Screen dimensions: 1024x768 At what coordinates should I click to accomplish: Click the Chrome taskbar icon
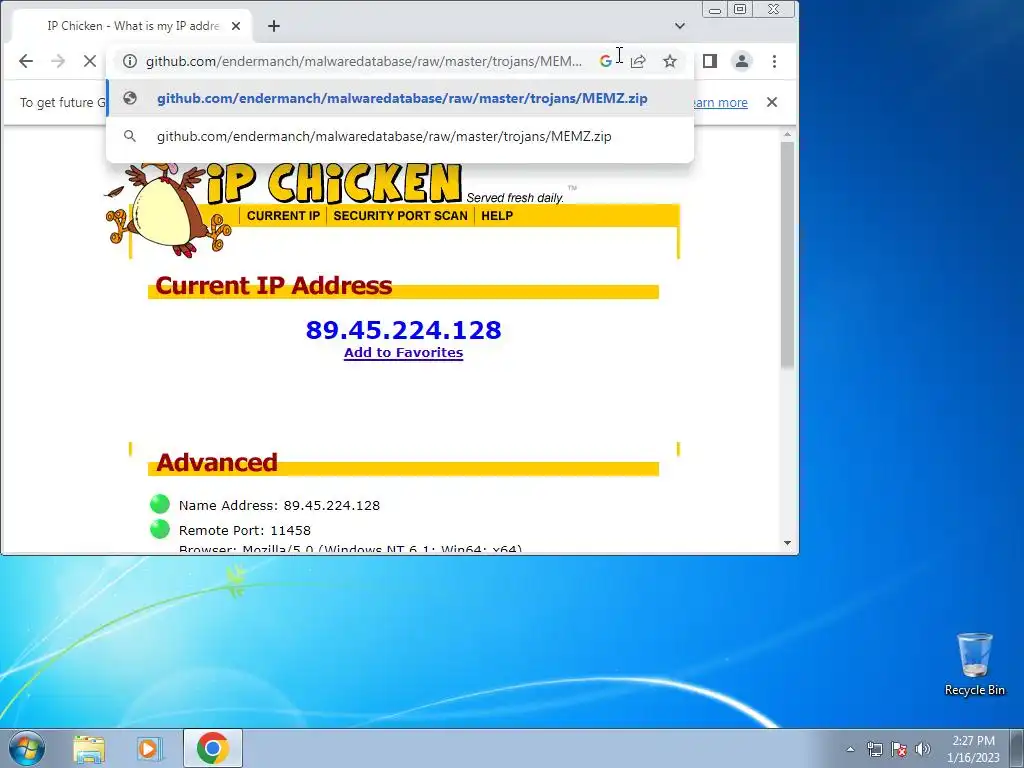click(x=213, y=748)
